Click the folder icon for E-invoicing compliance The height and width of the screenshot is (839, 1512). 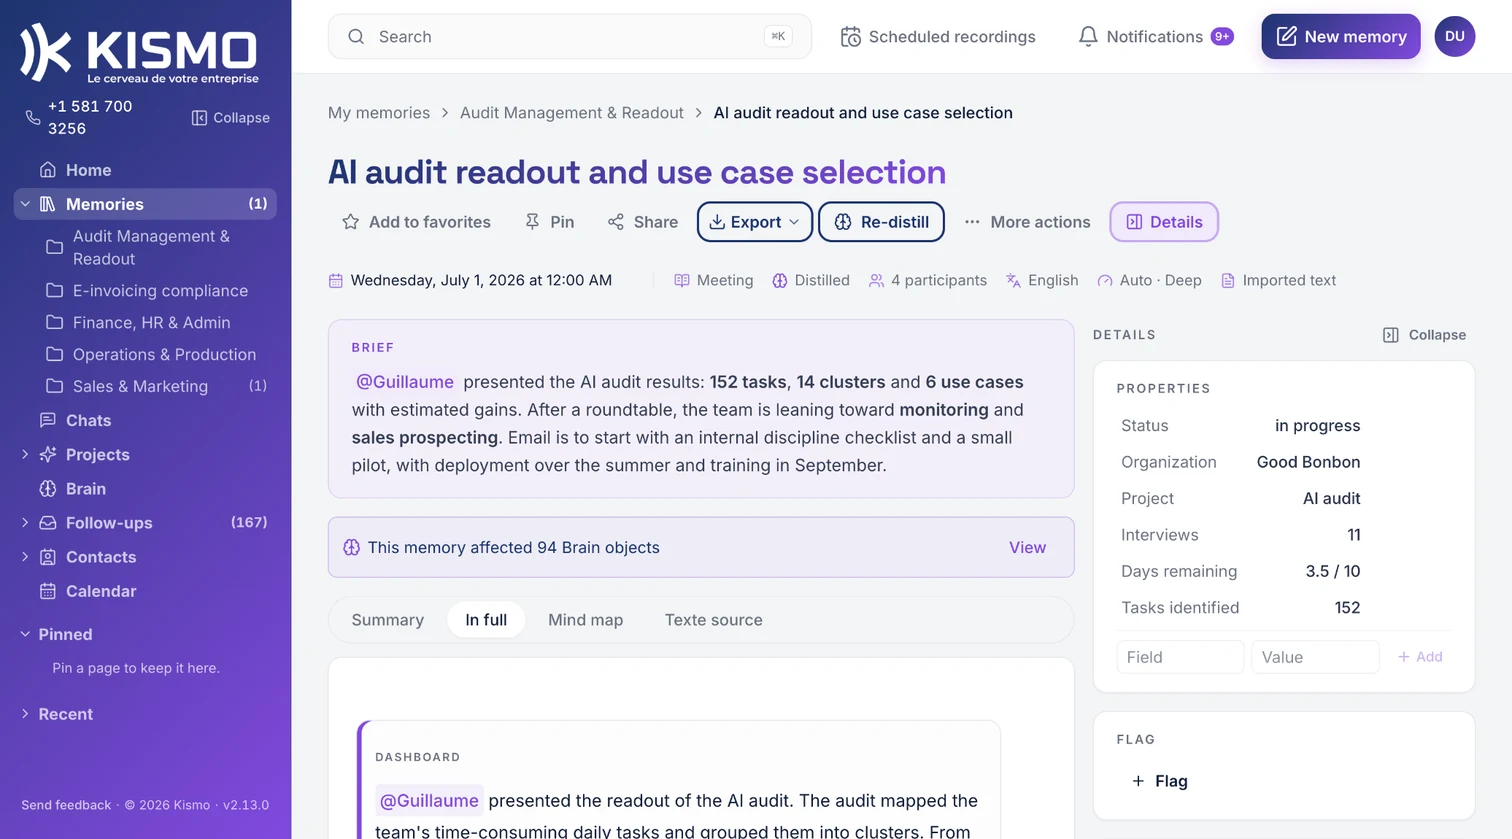55,291
